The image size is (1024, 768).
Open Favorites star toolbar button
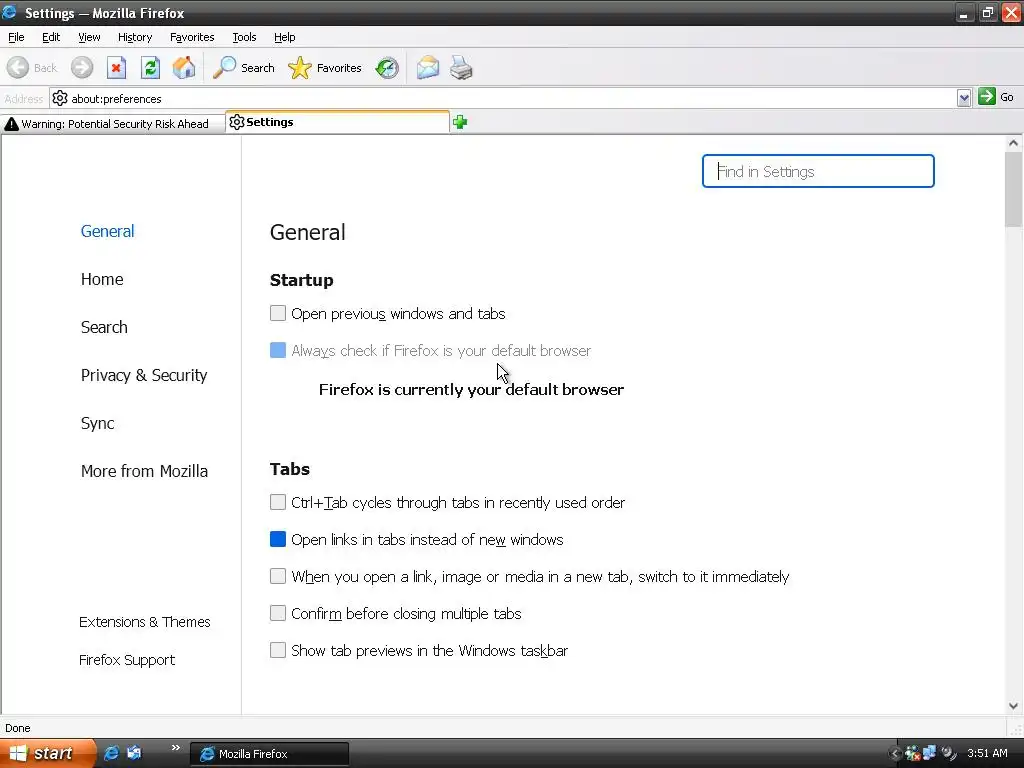coord(325,67)
